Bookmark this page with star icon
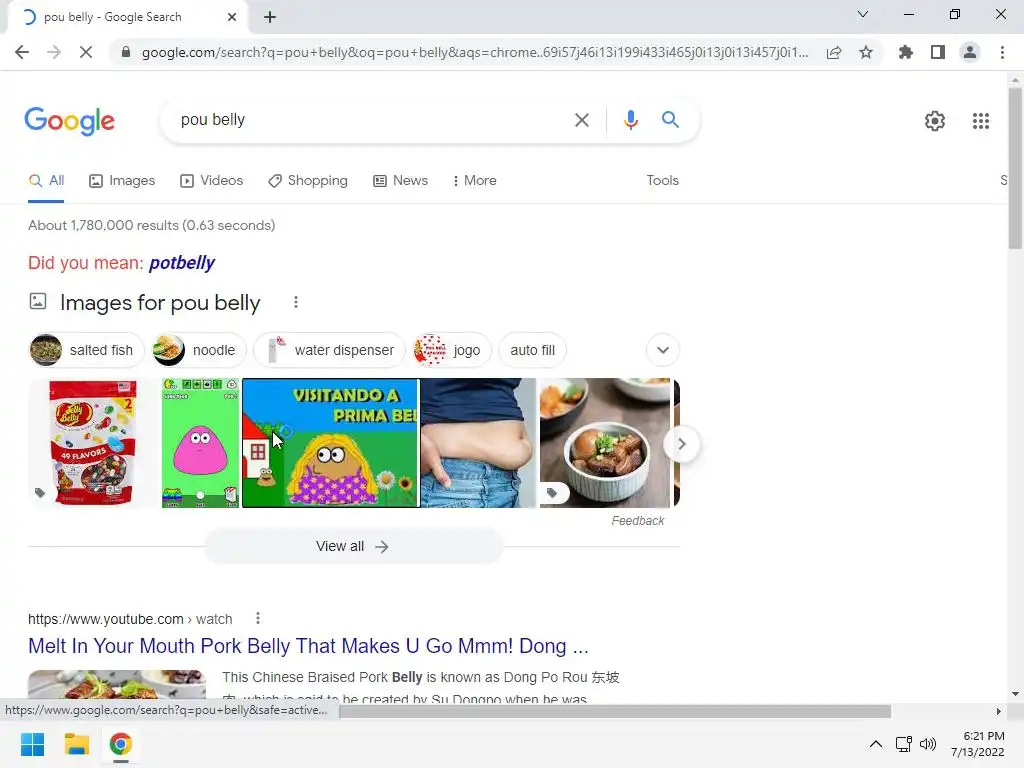 pos(866,52)
